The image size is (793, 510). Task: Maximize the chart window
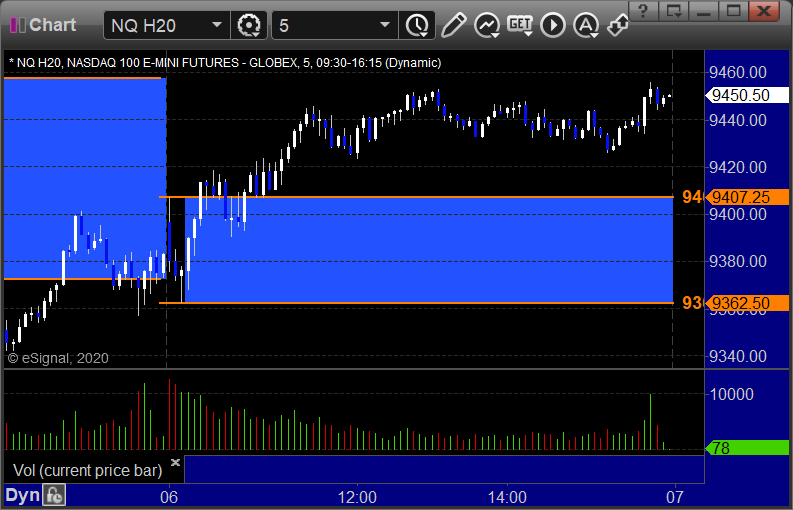click(x=733, y=10)
